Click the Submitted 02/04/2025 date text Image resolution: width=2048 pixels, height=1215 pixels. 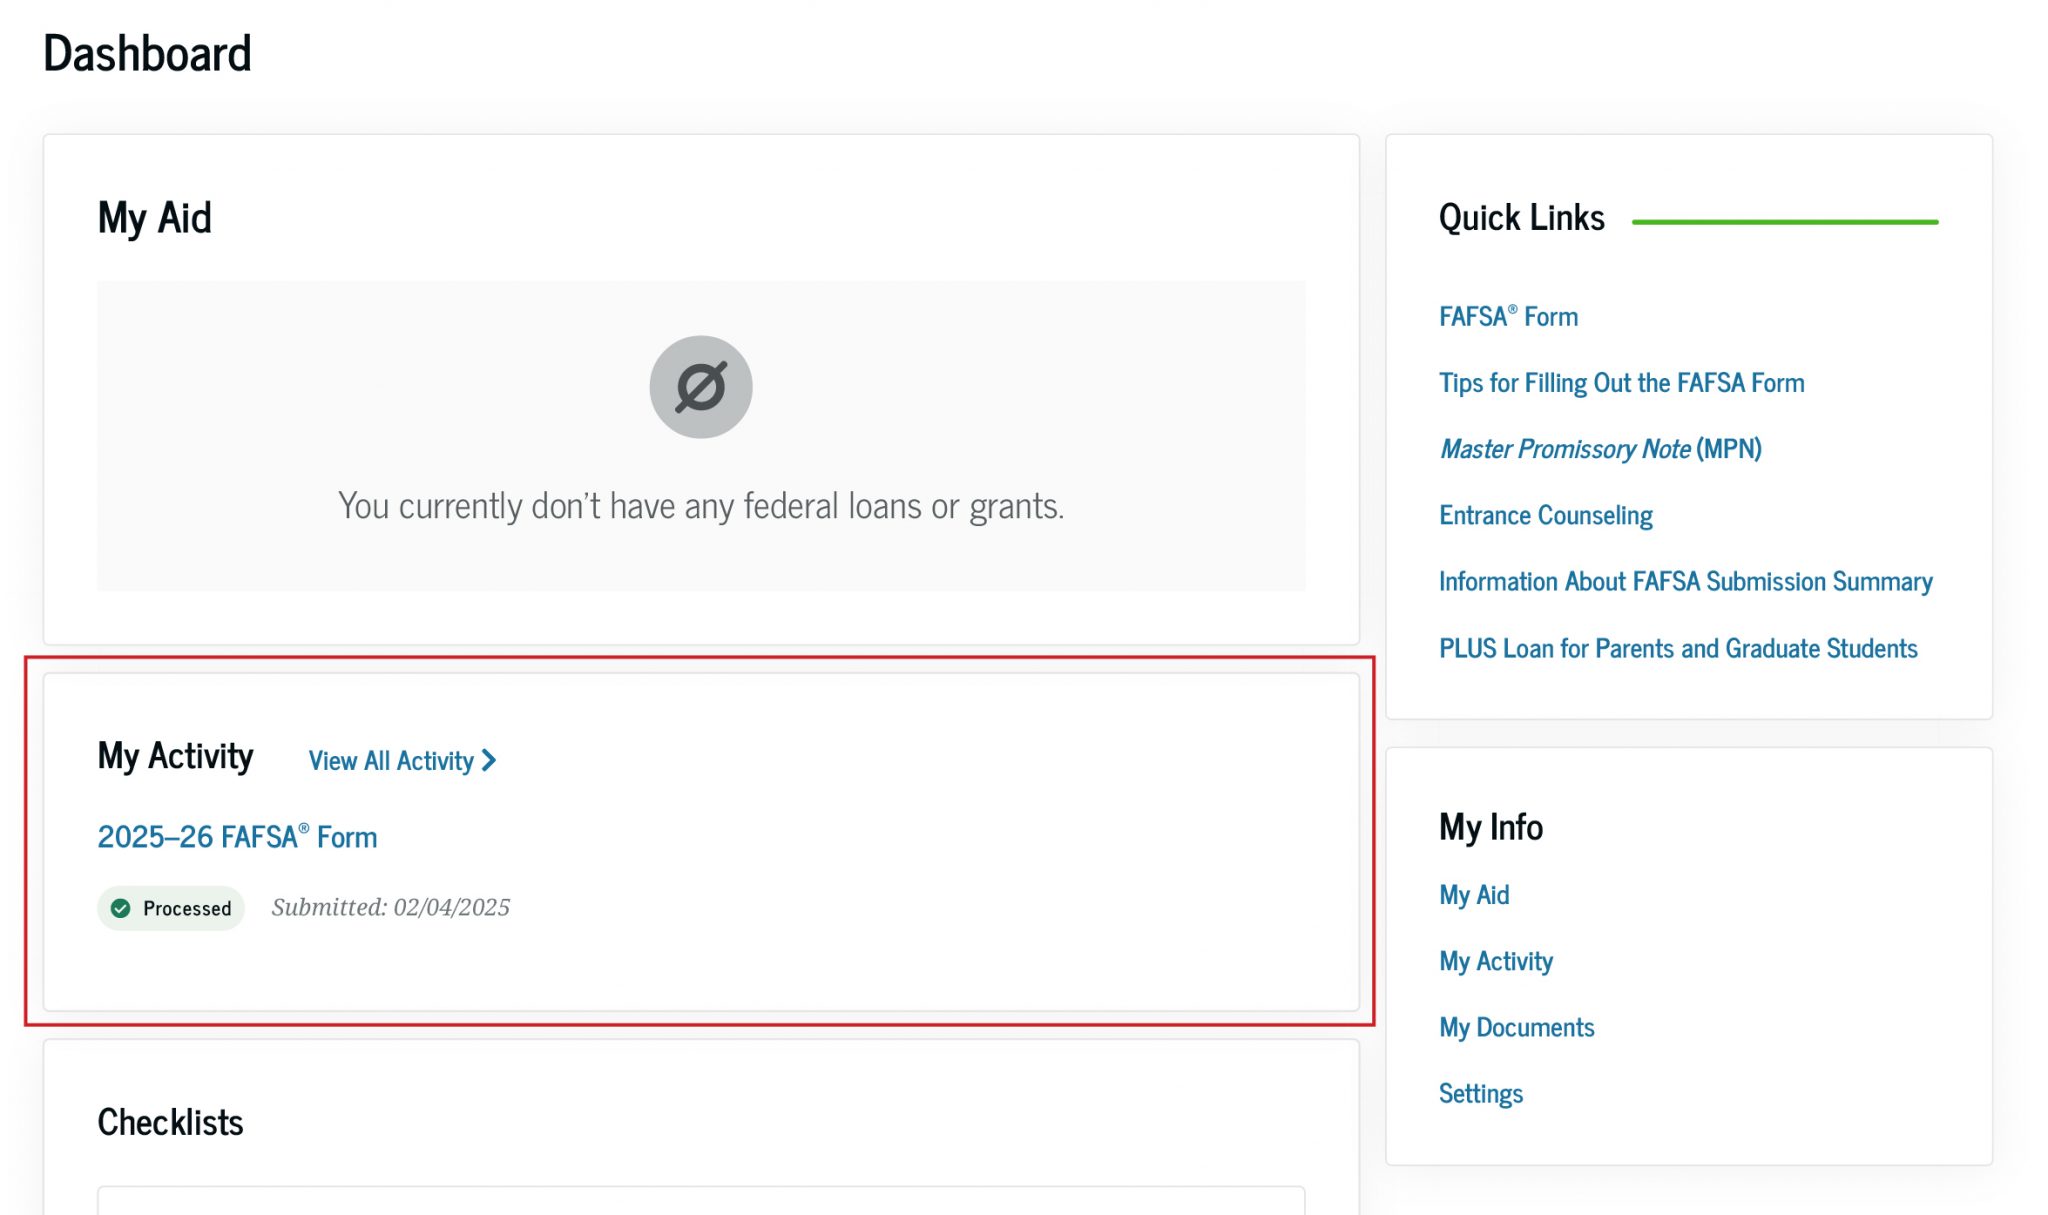(x=390, y=908)
